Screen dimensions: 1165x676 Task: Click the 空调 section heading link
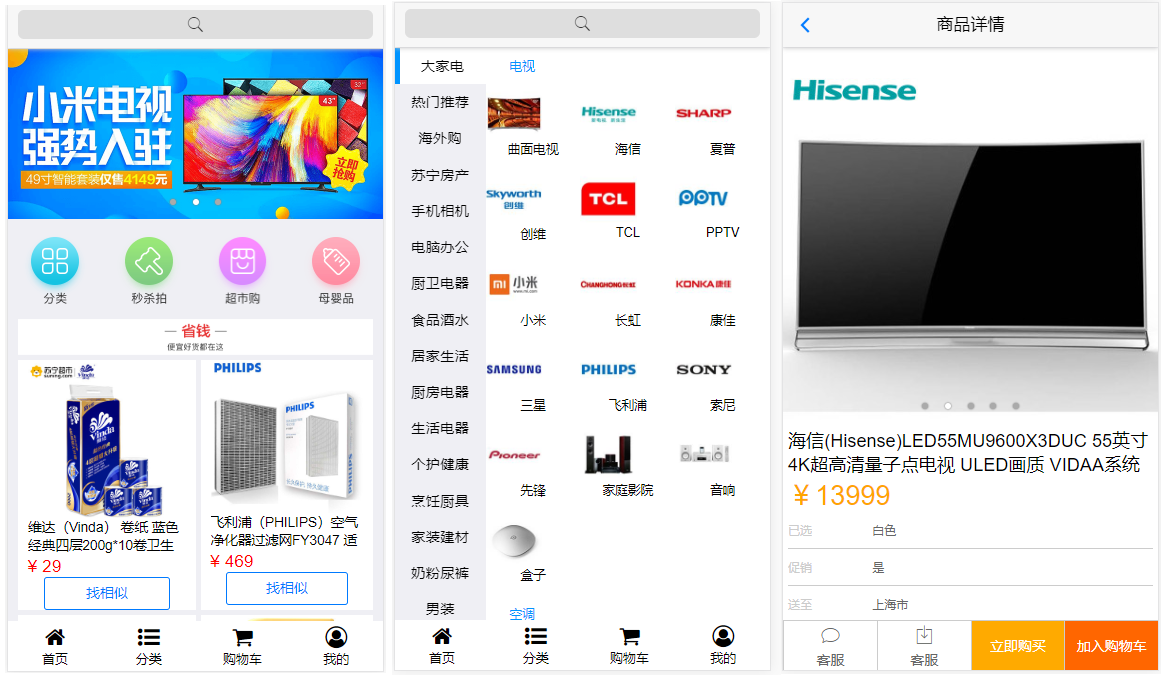(x=522, y=614)
